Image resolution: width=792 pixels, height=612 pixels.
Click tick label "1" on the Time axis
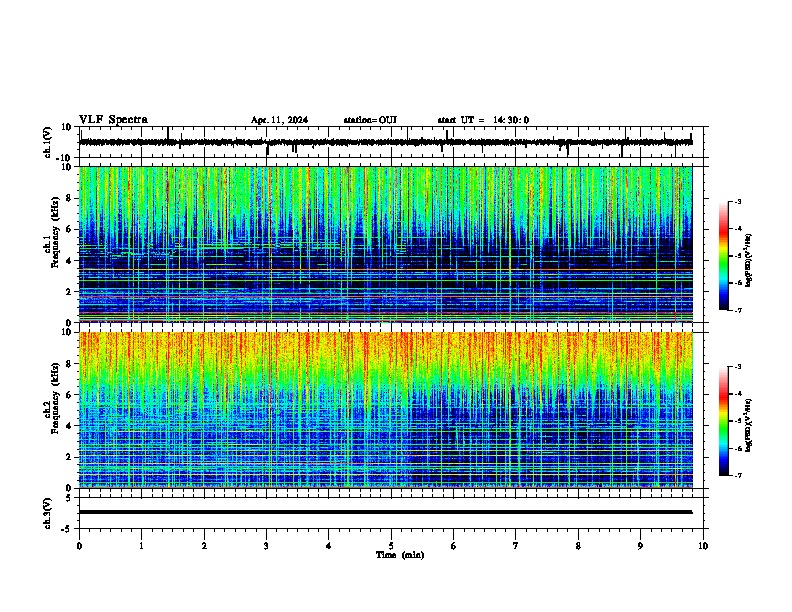click(141, 546)
